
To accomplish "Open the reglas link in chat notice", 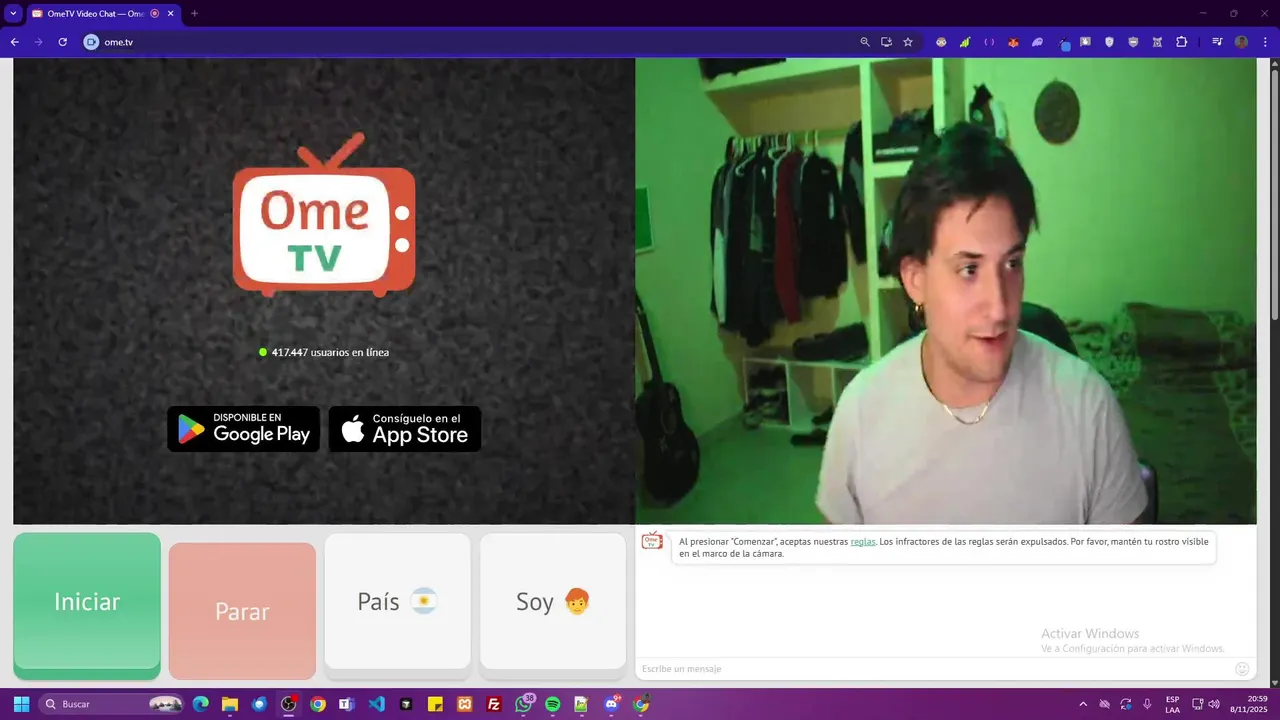I will pos(863,541).
